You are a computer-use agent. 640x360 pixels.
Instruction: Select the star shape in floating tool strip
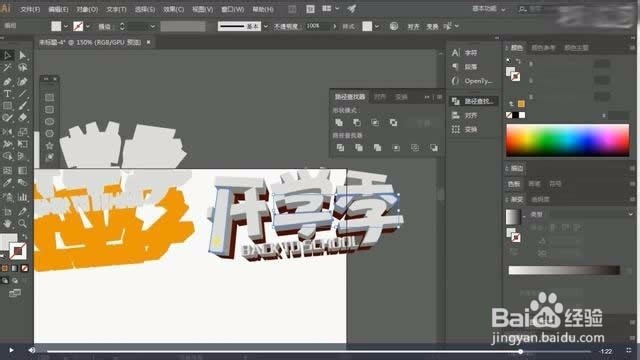(49, 145)
